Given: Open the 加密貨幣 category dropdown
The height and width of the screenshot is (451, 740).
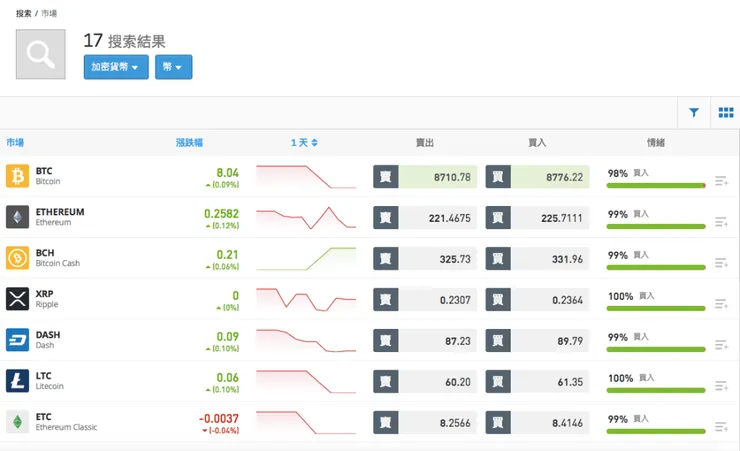Looking at the screenshot, I should 116,67.
